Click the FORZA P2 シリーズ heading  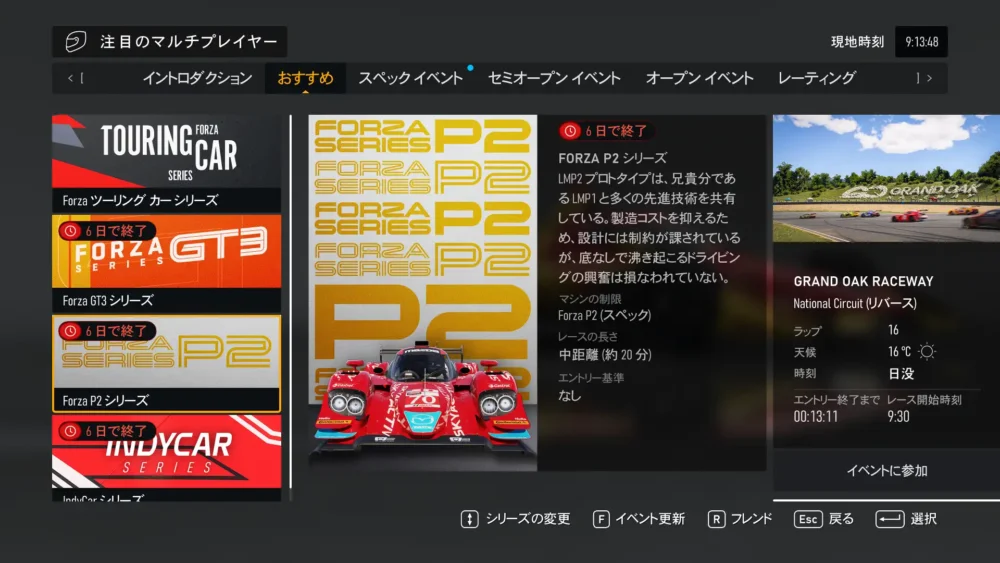pyautogui.click(x=612, y=158)
